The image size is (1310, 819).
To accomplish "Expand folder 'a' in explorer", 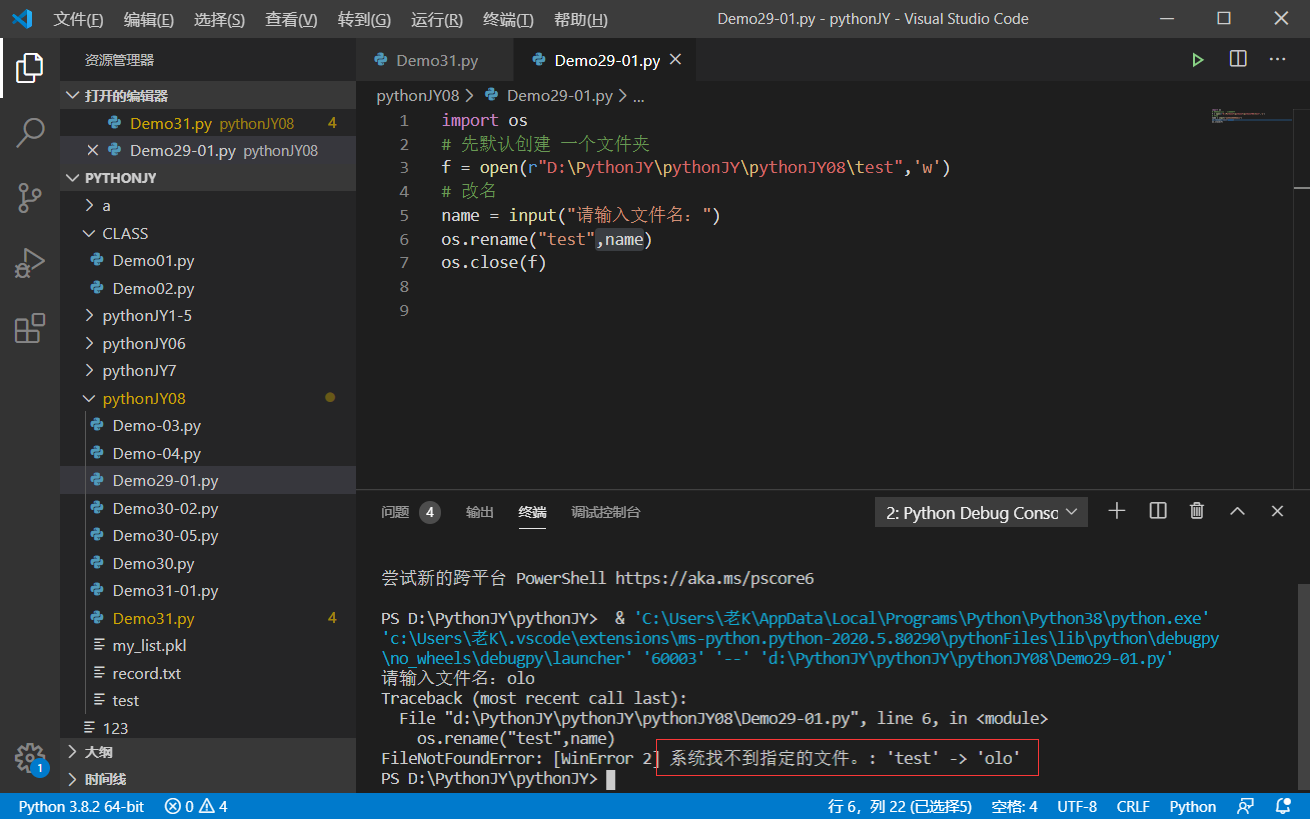I will 208,205.
